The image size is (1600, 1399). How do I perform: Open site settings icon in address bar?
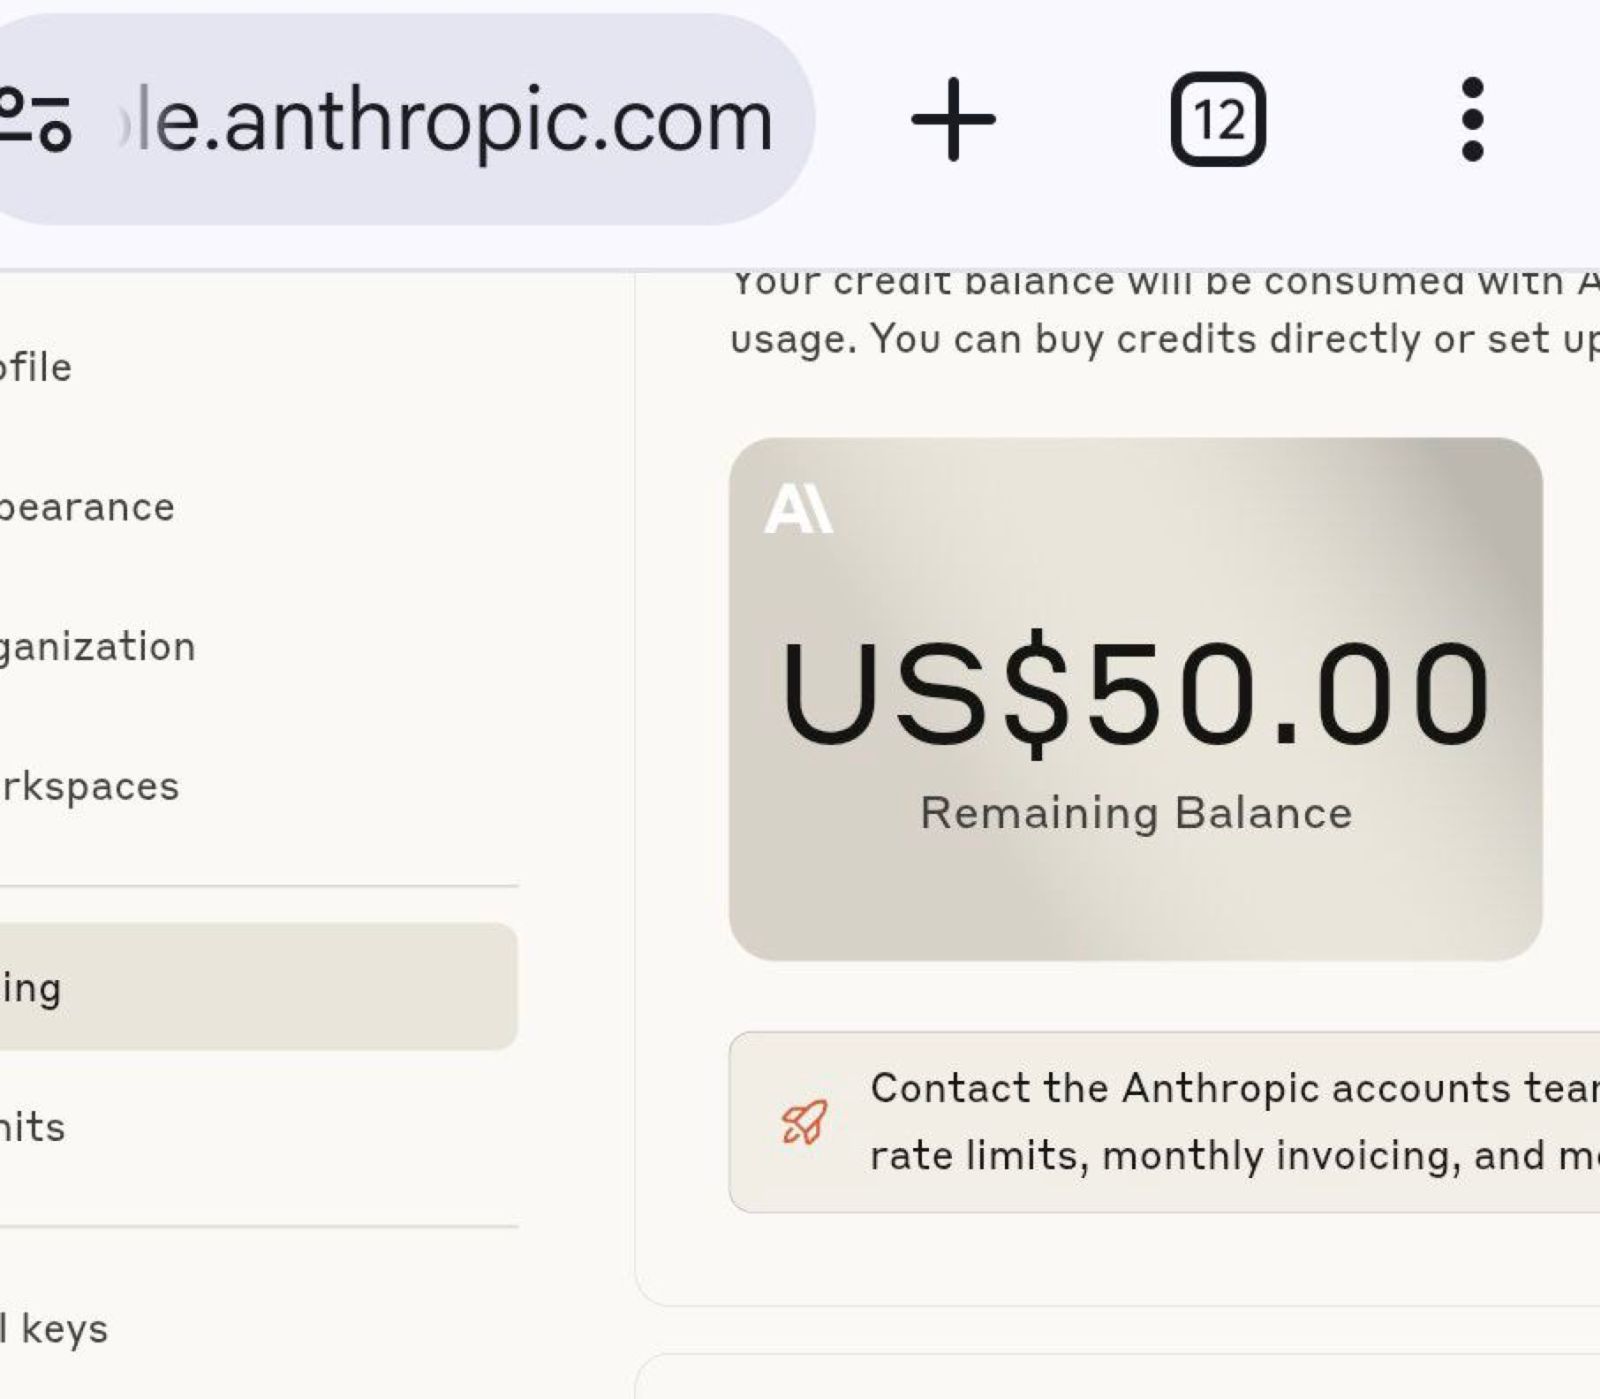coord(36,119)
